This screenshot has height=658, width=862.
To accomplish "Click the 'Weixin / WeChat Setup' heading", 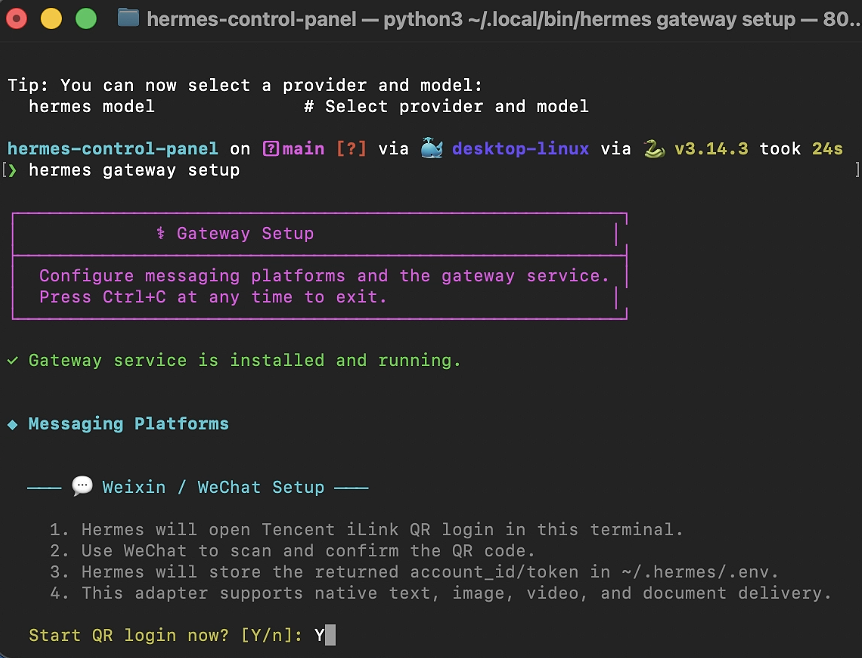I will pos(213,487).
